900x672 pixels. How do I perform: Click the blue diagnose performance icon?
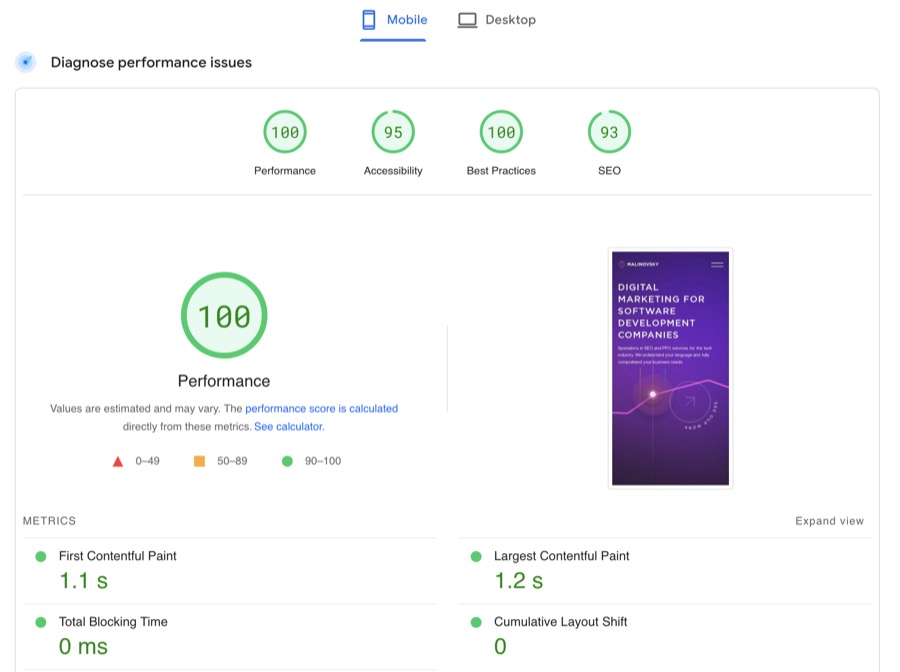click(x=26, y=62)
